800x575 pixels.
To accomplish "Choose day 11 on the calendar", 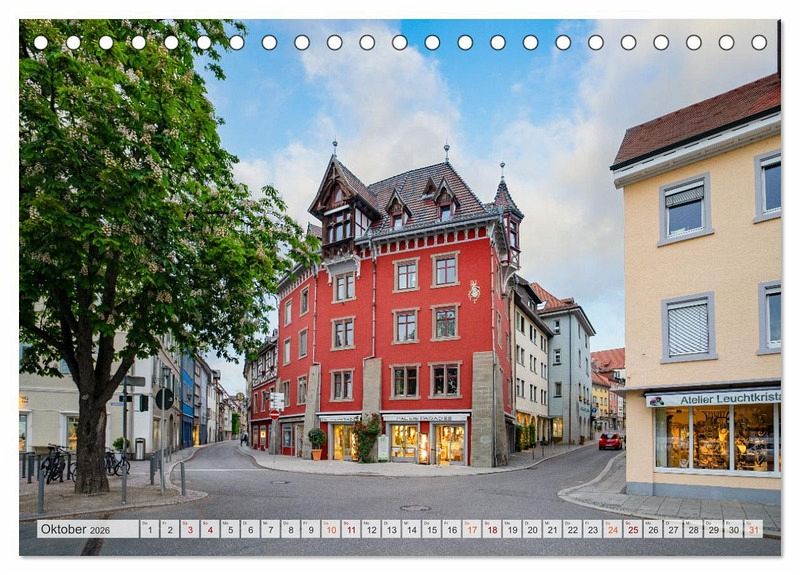I will click(x=350, y=529).
